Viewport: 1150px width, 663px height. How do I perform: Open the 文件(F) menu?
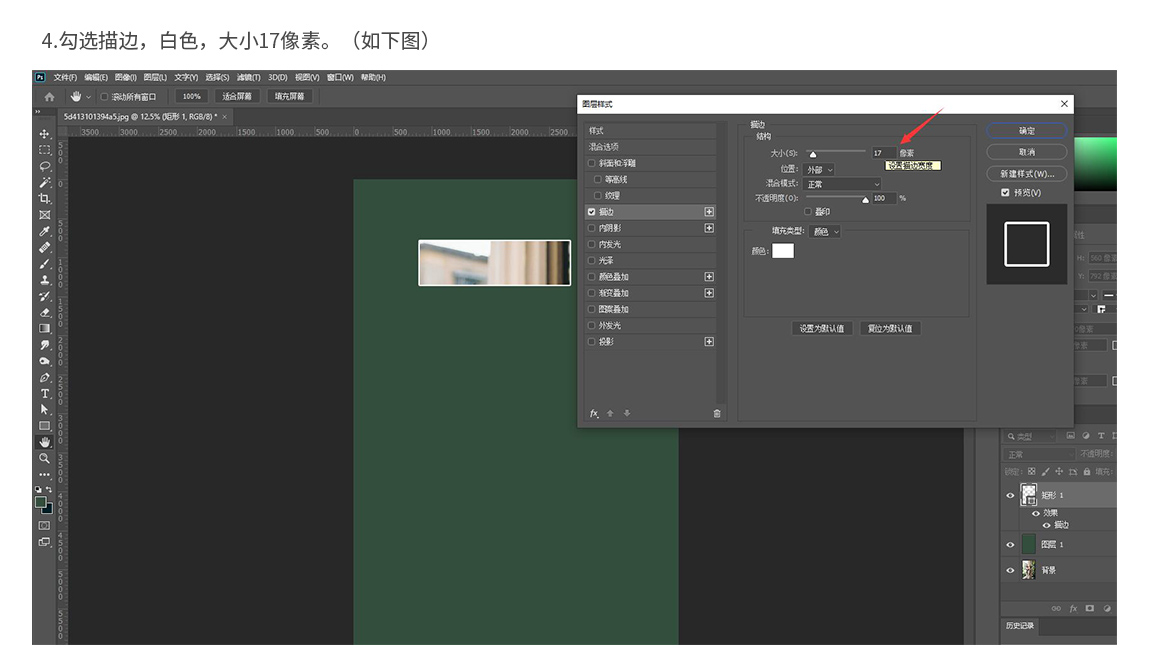click(x=65, y=77)
